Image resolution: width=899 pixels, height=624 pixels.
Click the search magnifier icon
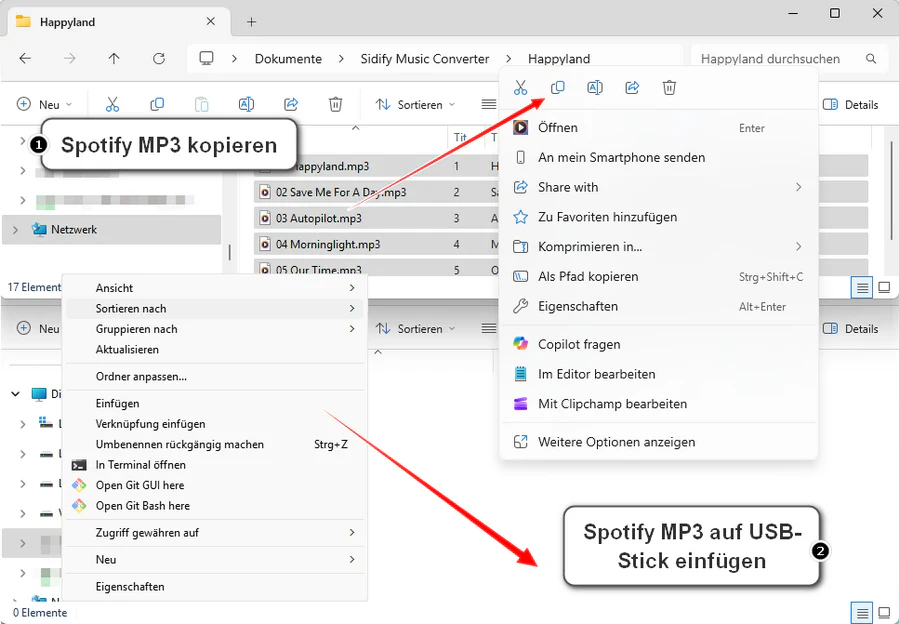(x=871, y=58)
